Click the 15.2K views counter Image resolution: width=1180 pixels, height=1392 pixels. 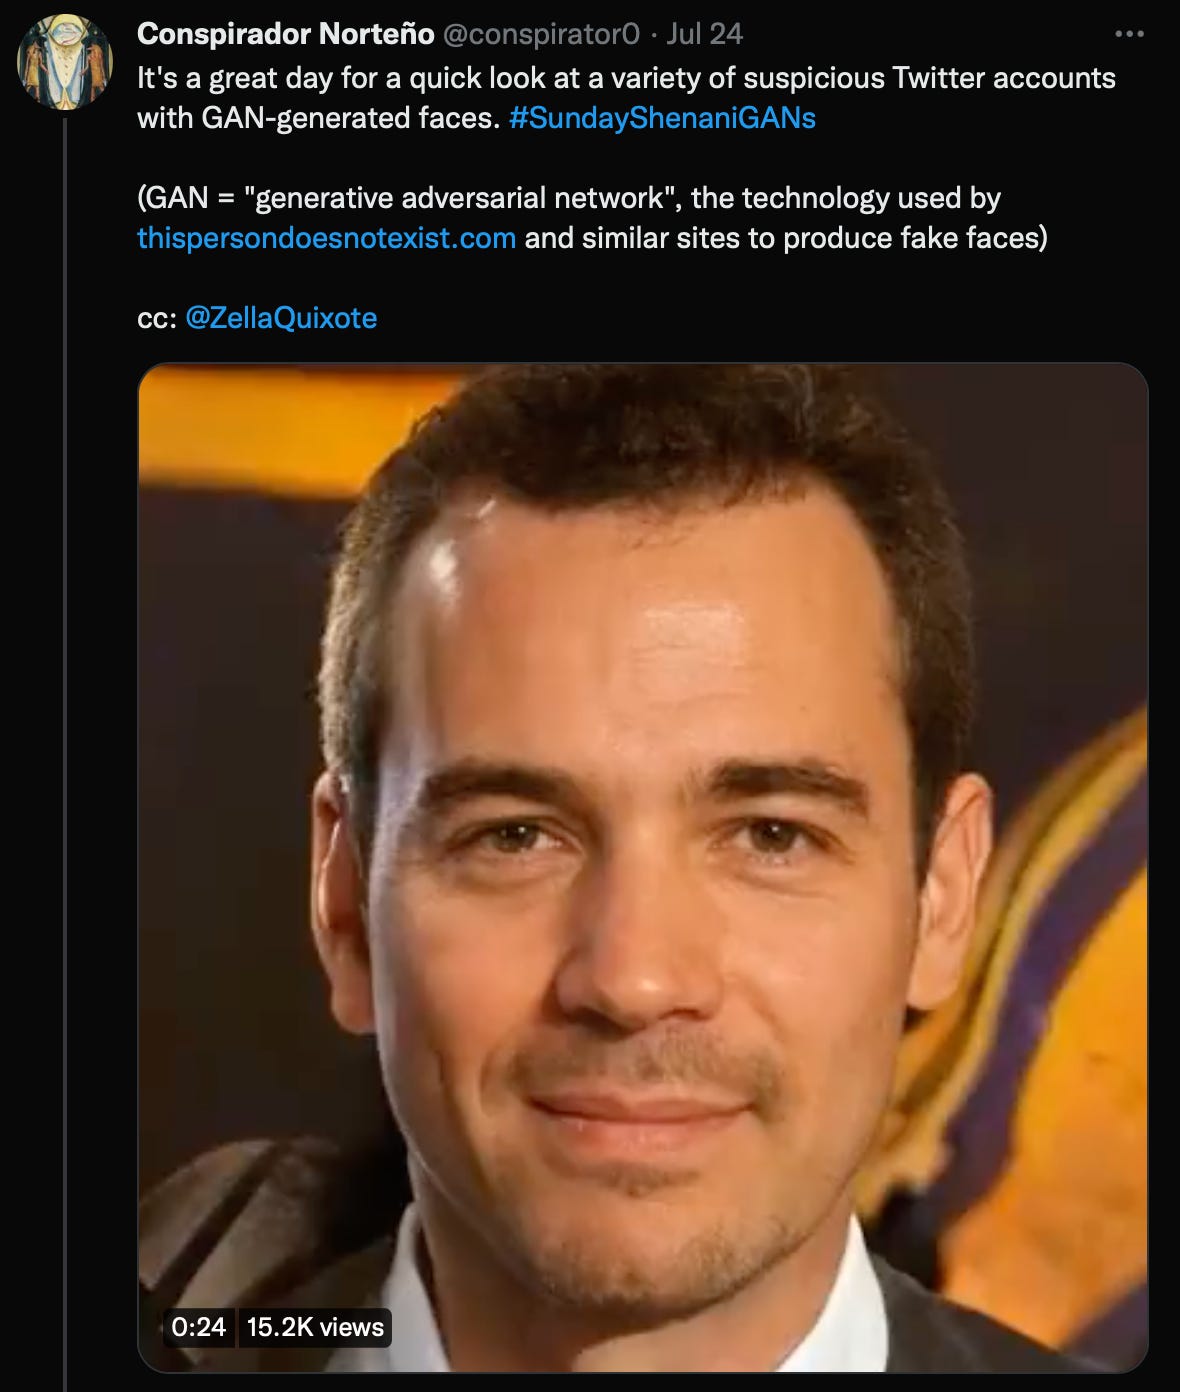click(315, 1327)
